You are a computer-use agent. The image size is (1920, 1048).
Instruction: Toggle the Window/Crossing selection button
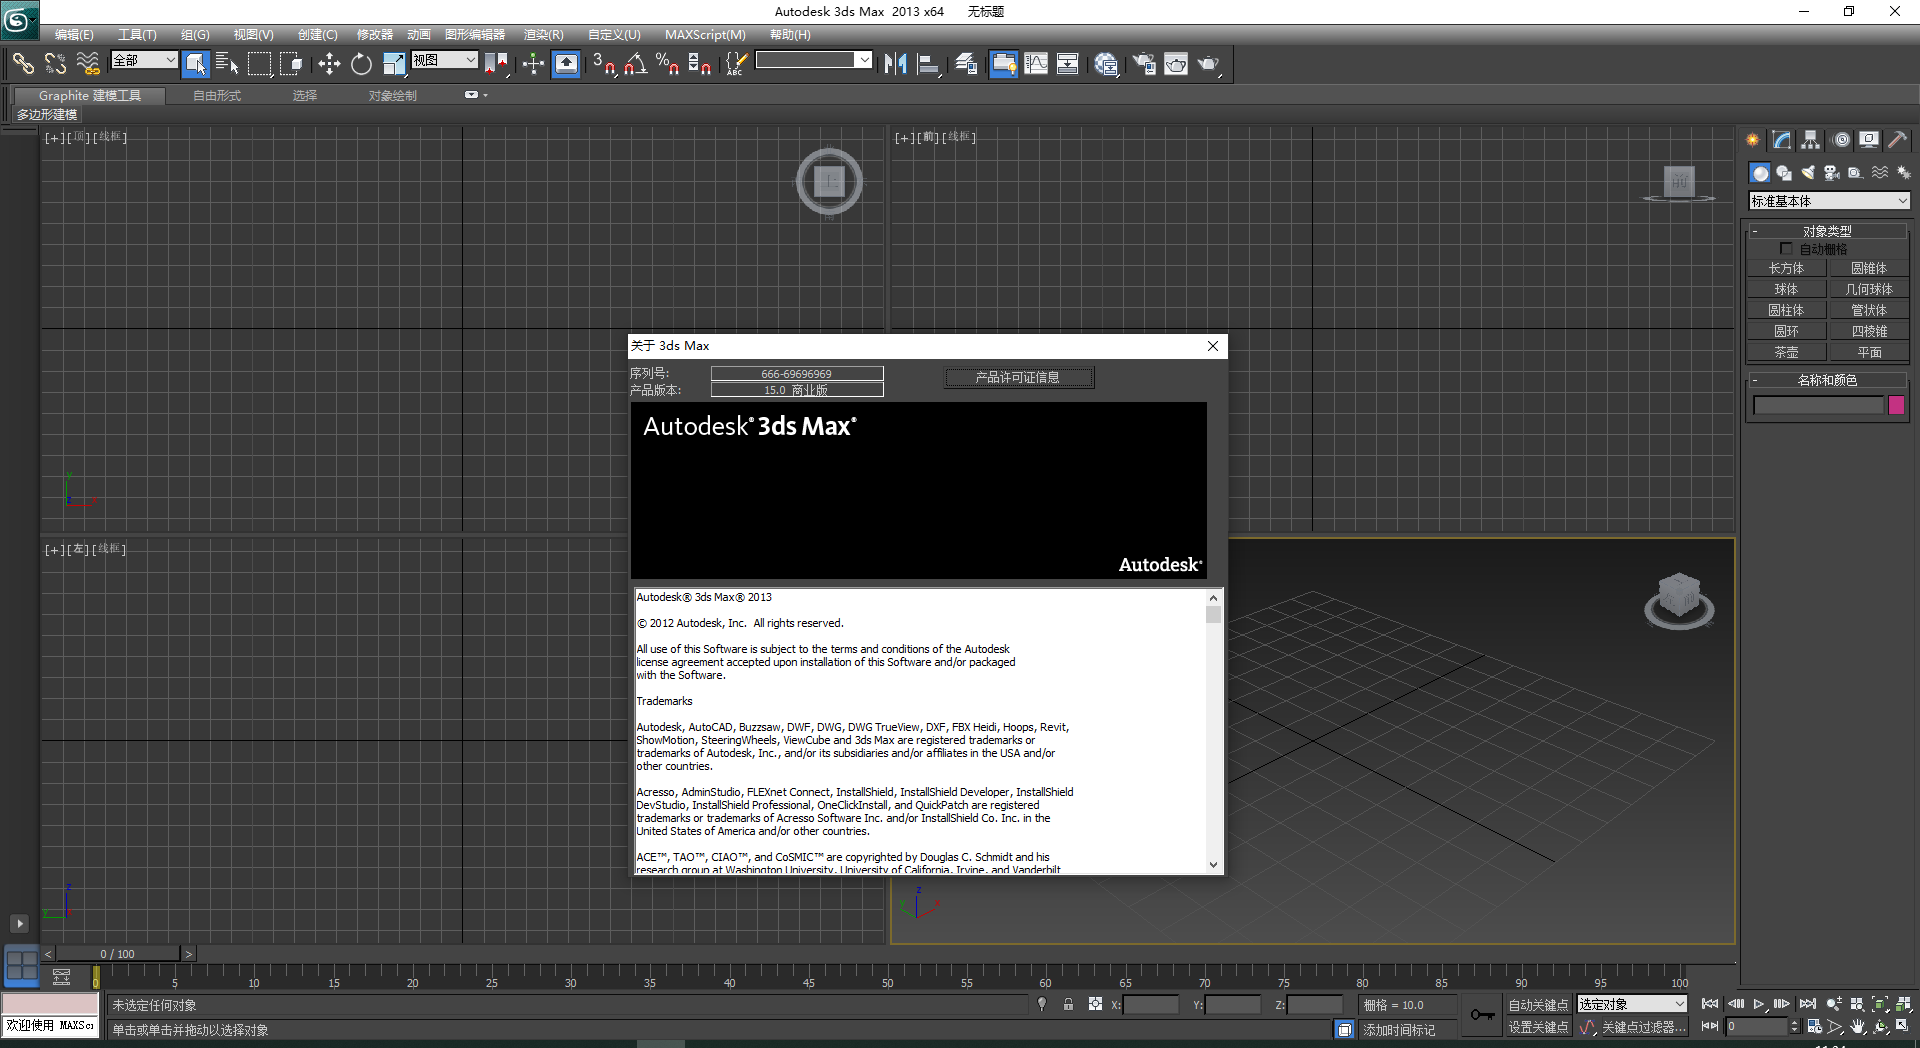[292, 64]
